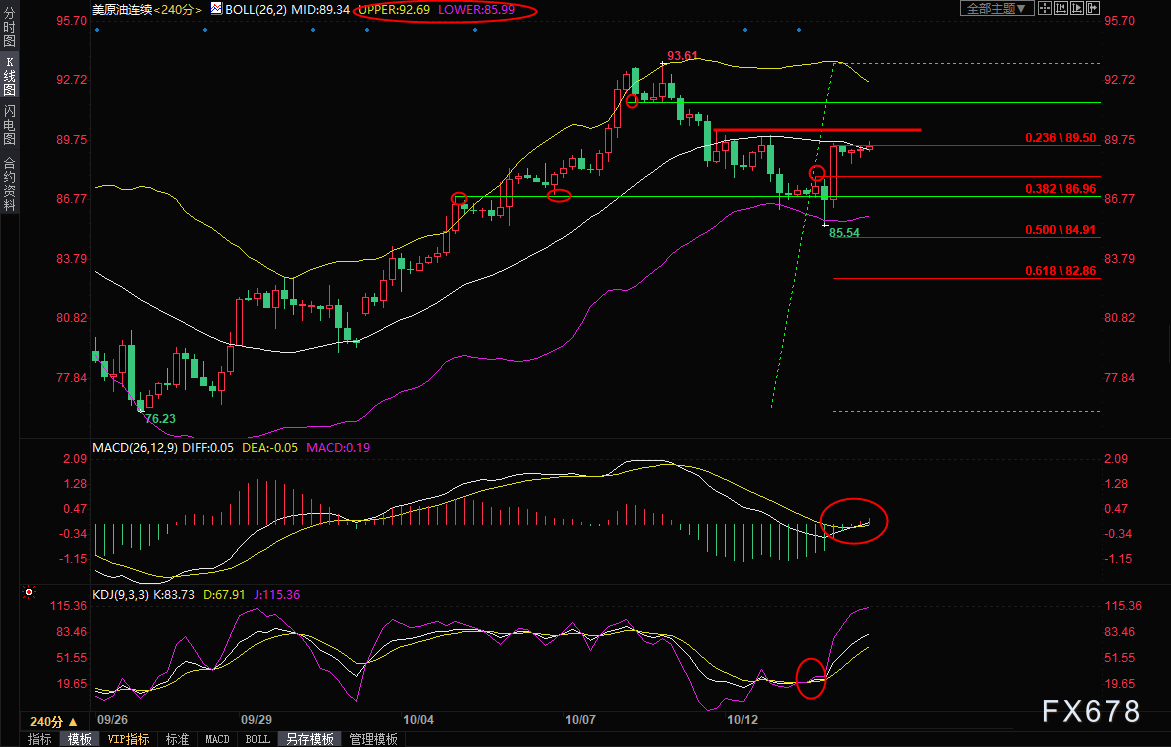Click the 85.54 swing low label
The width and height of the screenshot is (1171, 747).
click(844, 232)
